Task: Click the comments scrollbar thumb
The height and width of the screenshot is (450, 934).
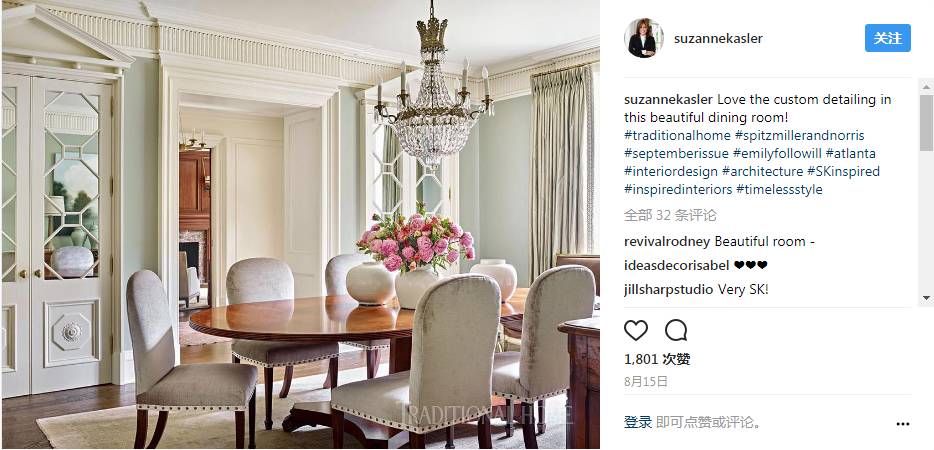Action: tap(926, 123)
